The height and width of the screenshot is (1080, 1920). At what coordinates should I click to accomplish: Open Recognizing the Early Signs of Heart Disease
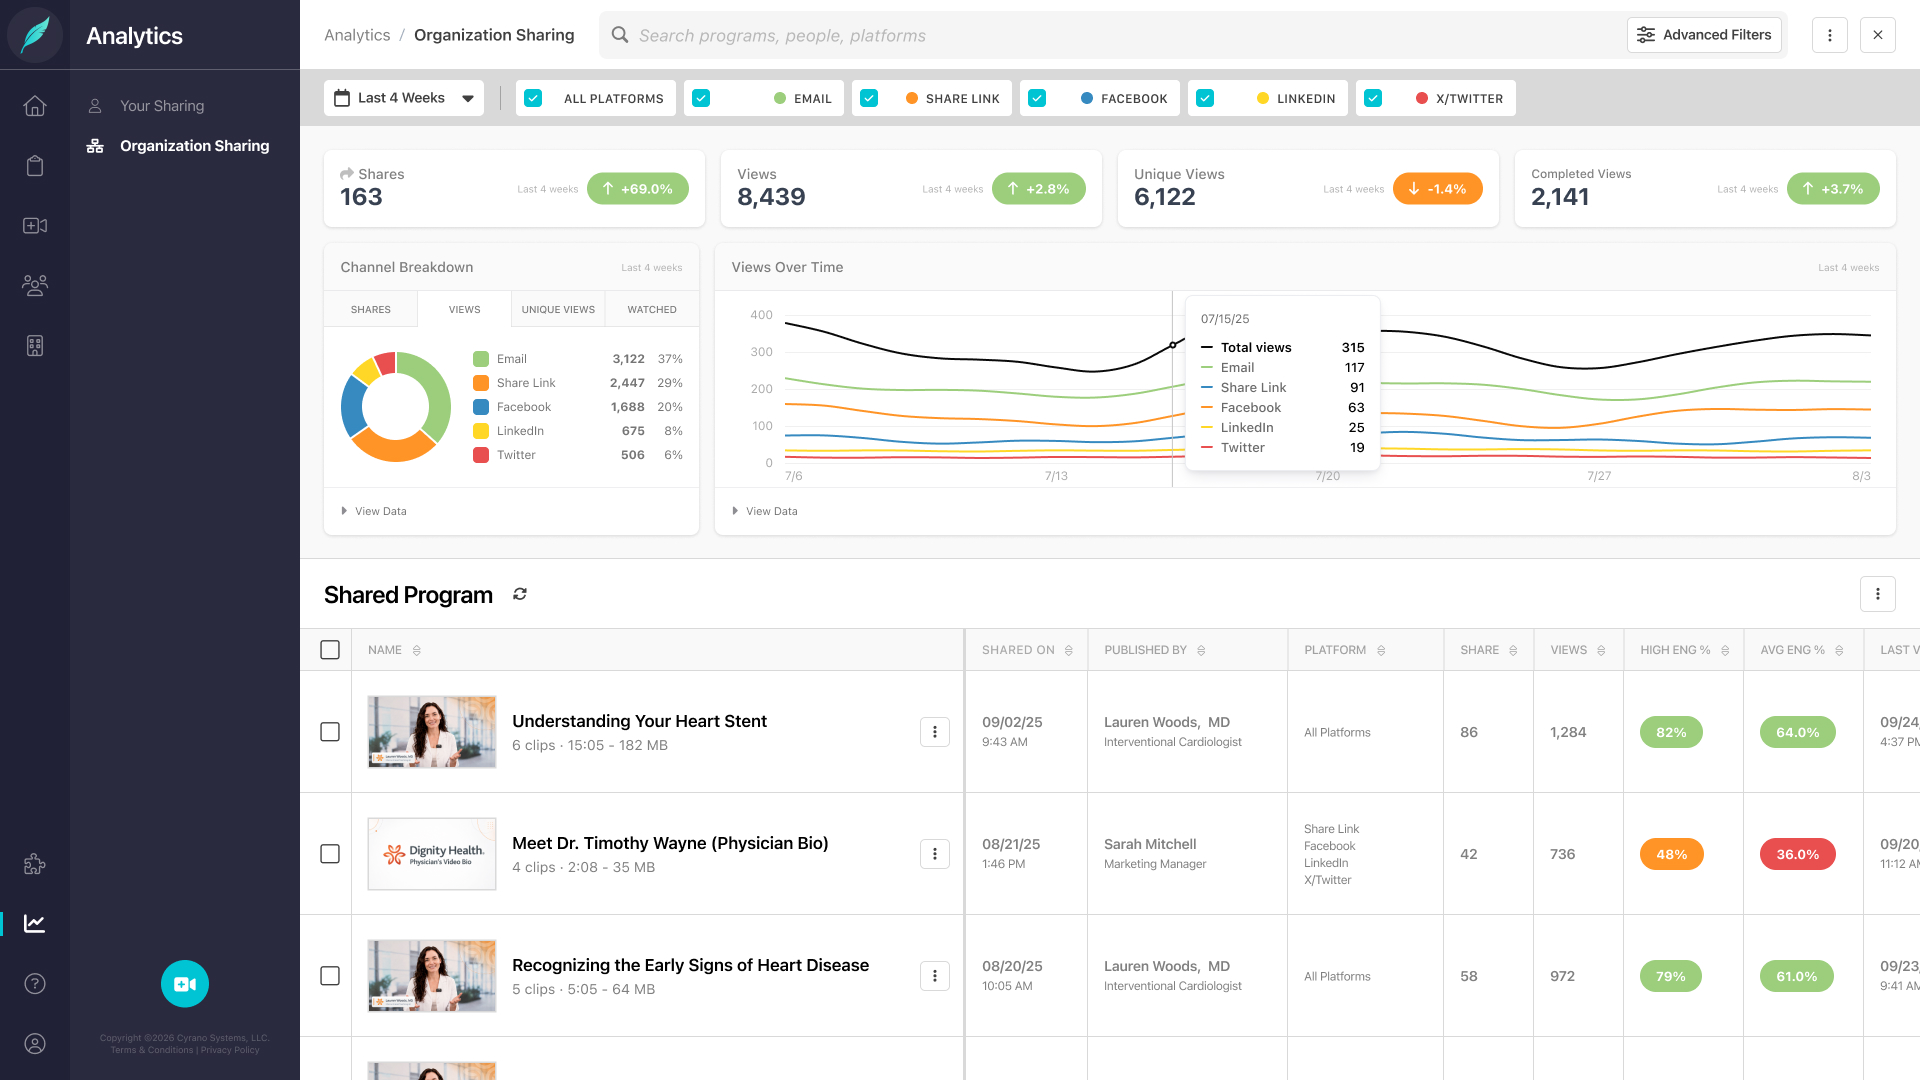[x=690, y=965]
